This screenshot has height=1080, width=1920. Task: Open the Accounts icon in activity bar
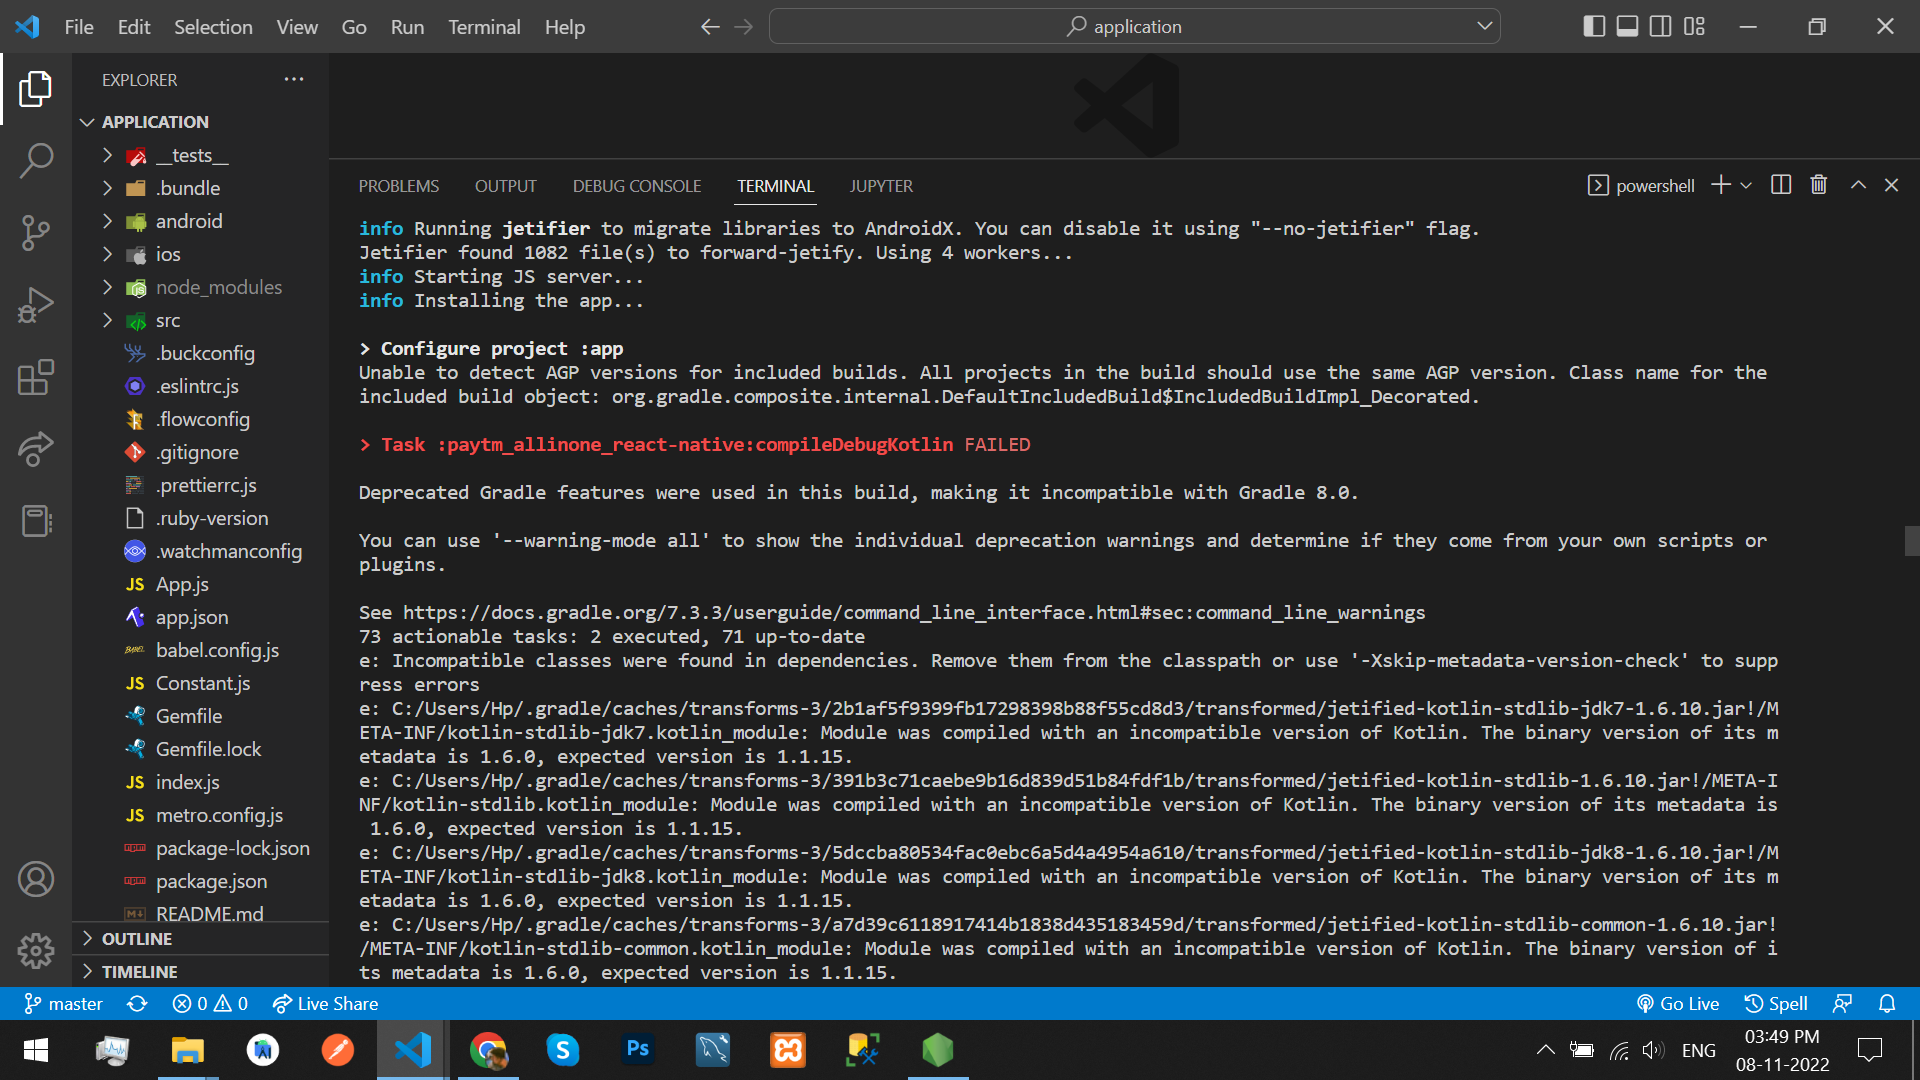click(x=36, y=879)
